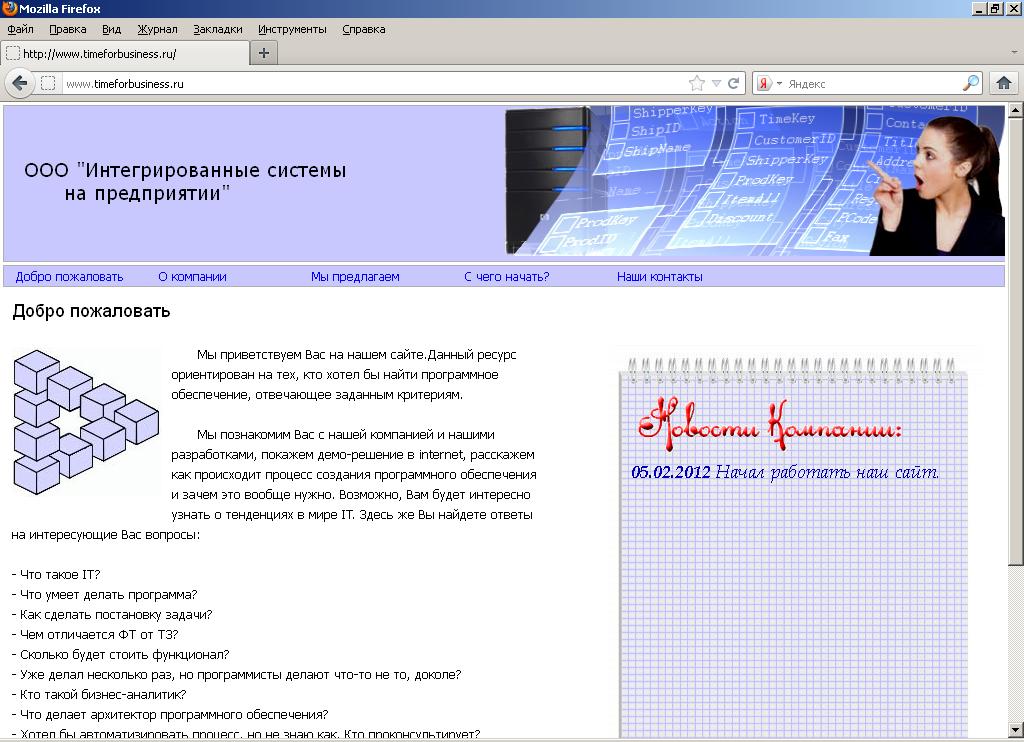Screen dimensions: 1024x742
Task: Follow the 'Наши контакты' navigation link
Action: point(659,277)
